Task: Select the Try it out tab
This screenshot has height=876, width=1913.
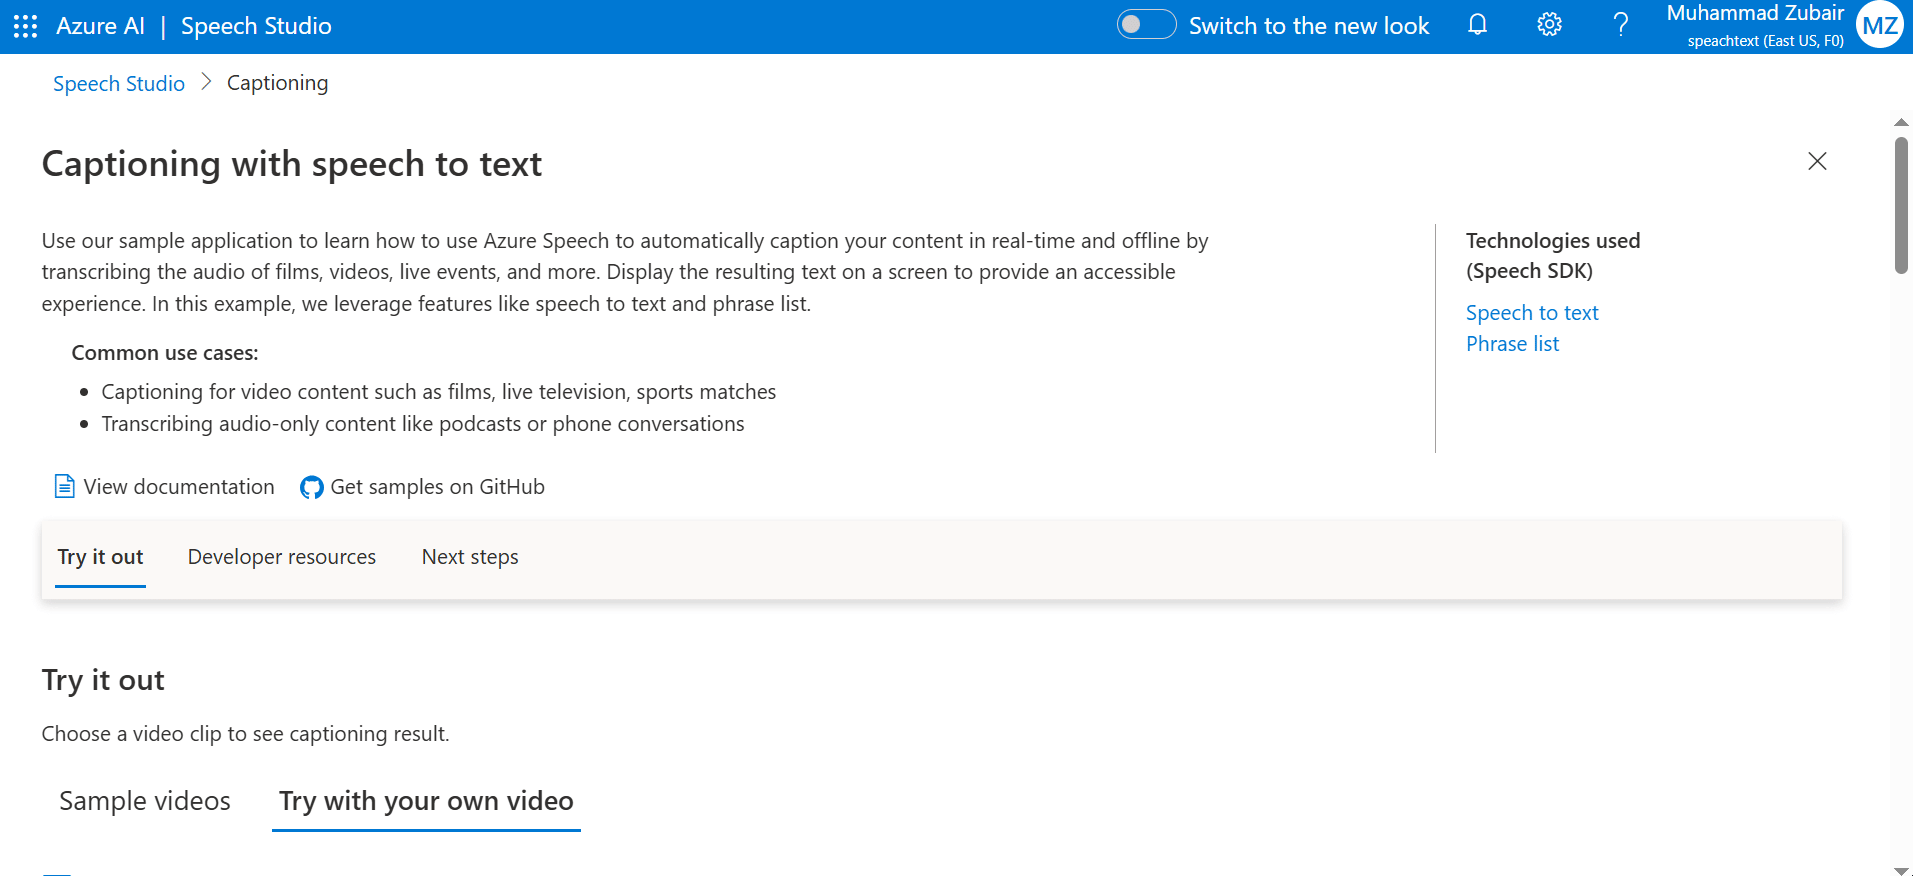Action: click(x=100, y=557)
